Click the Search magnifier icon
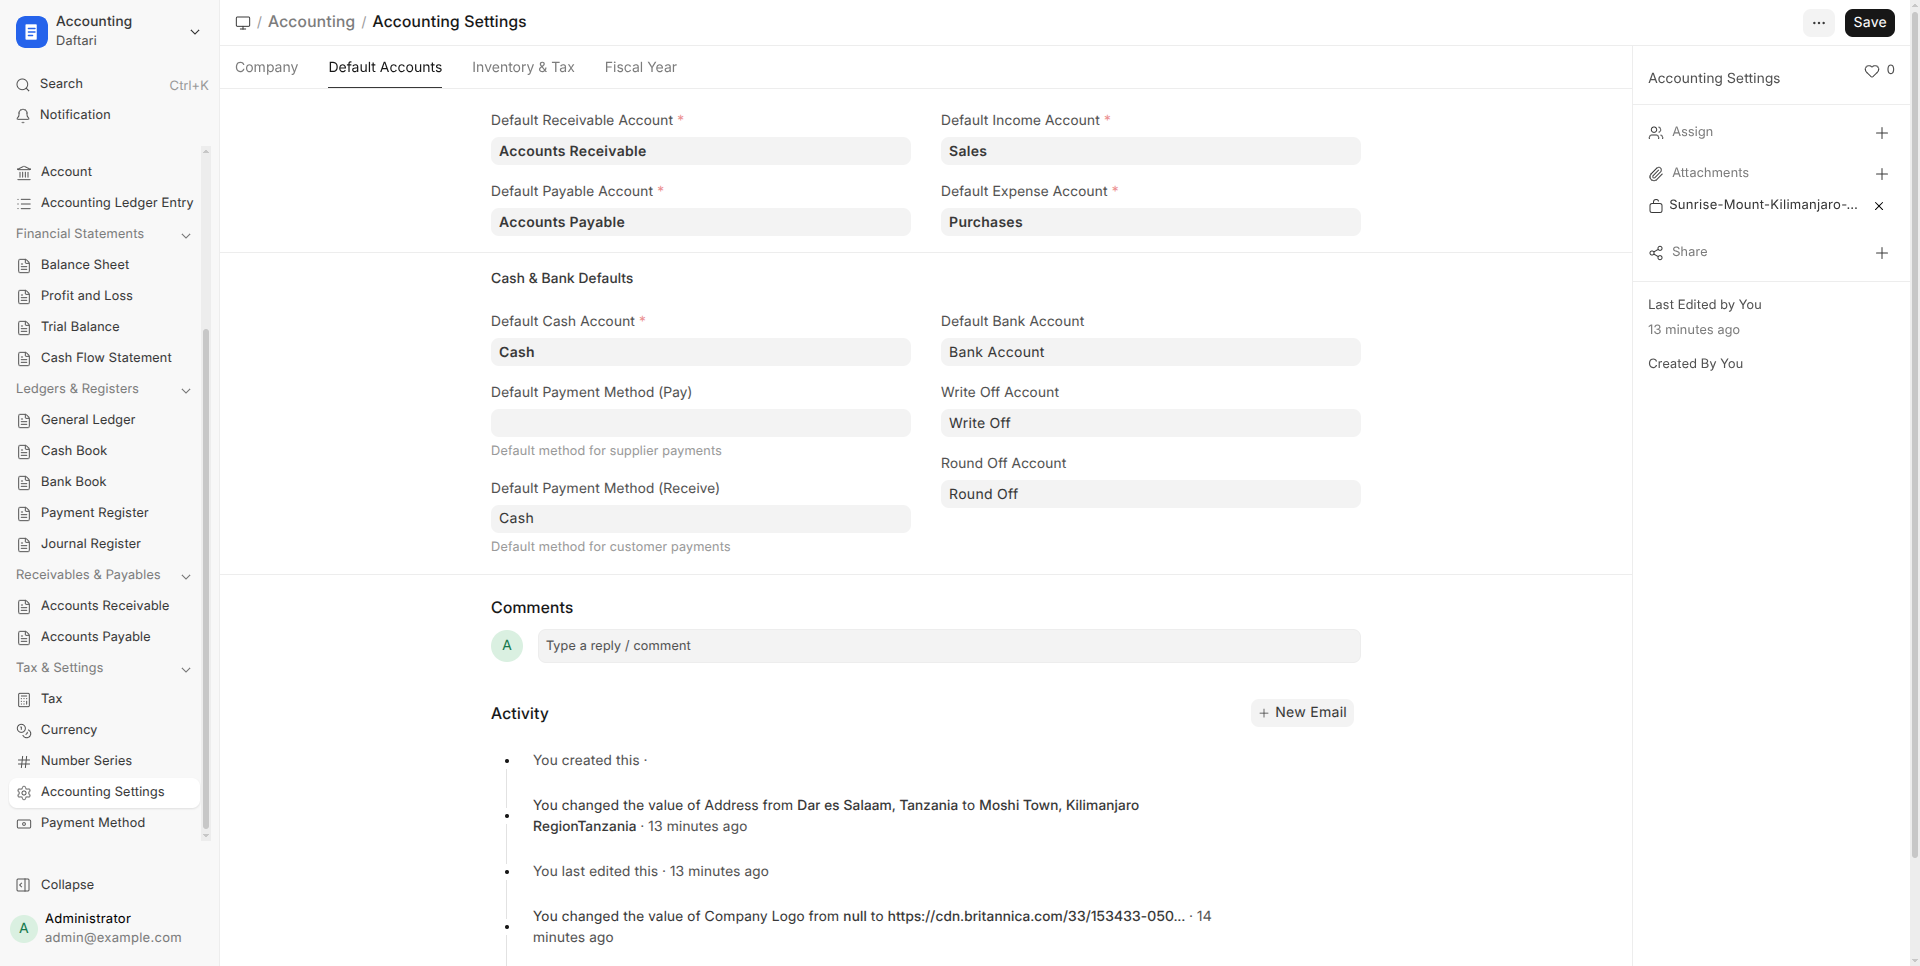The image size is (1920, 966). pos(23,85)
